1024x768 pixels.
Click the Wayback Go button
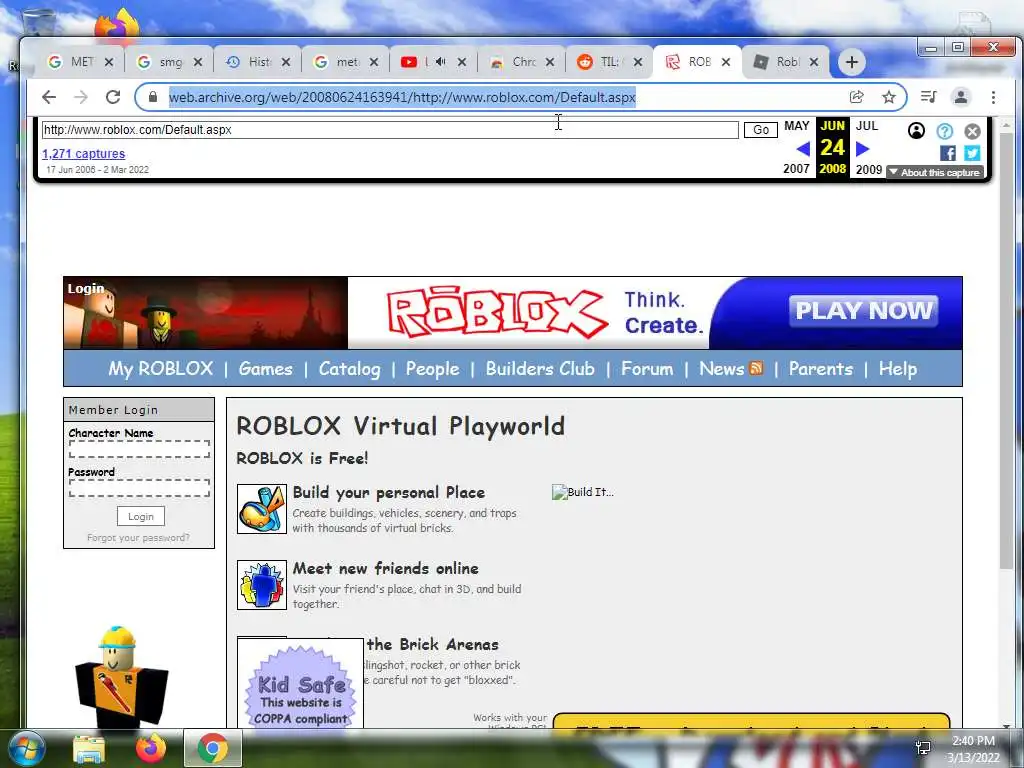click(761, 129)
